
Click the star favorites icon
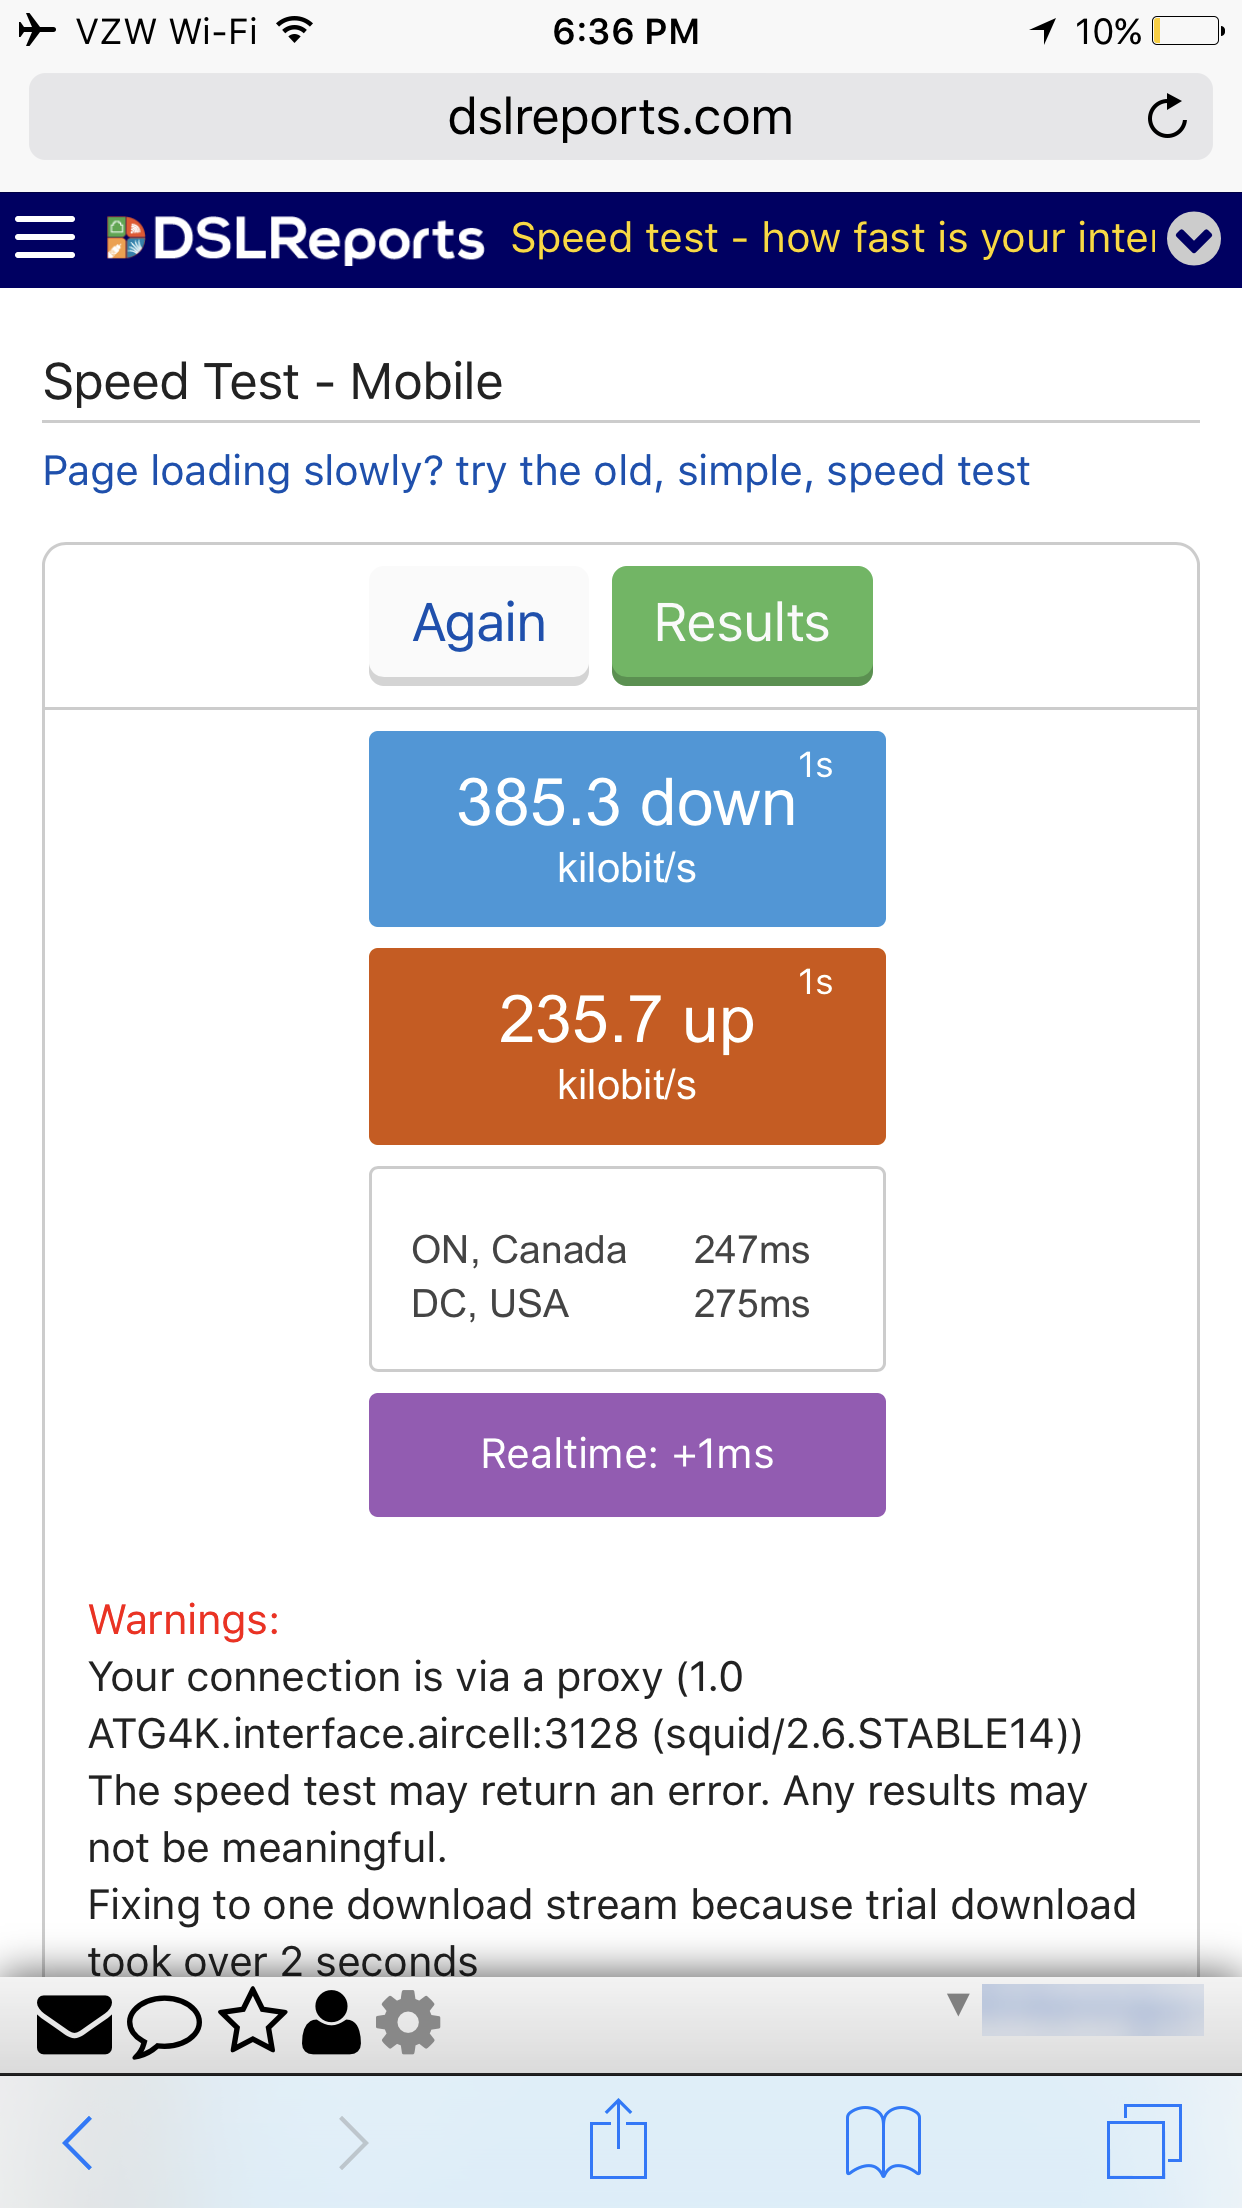(252, 2022)
